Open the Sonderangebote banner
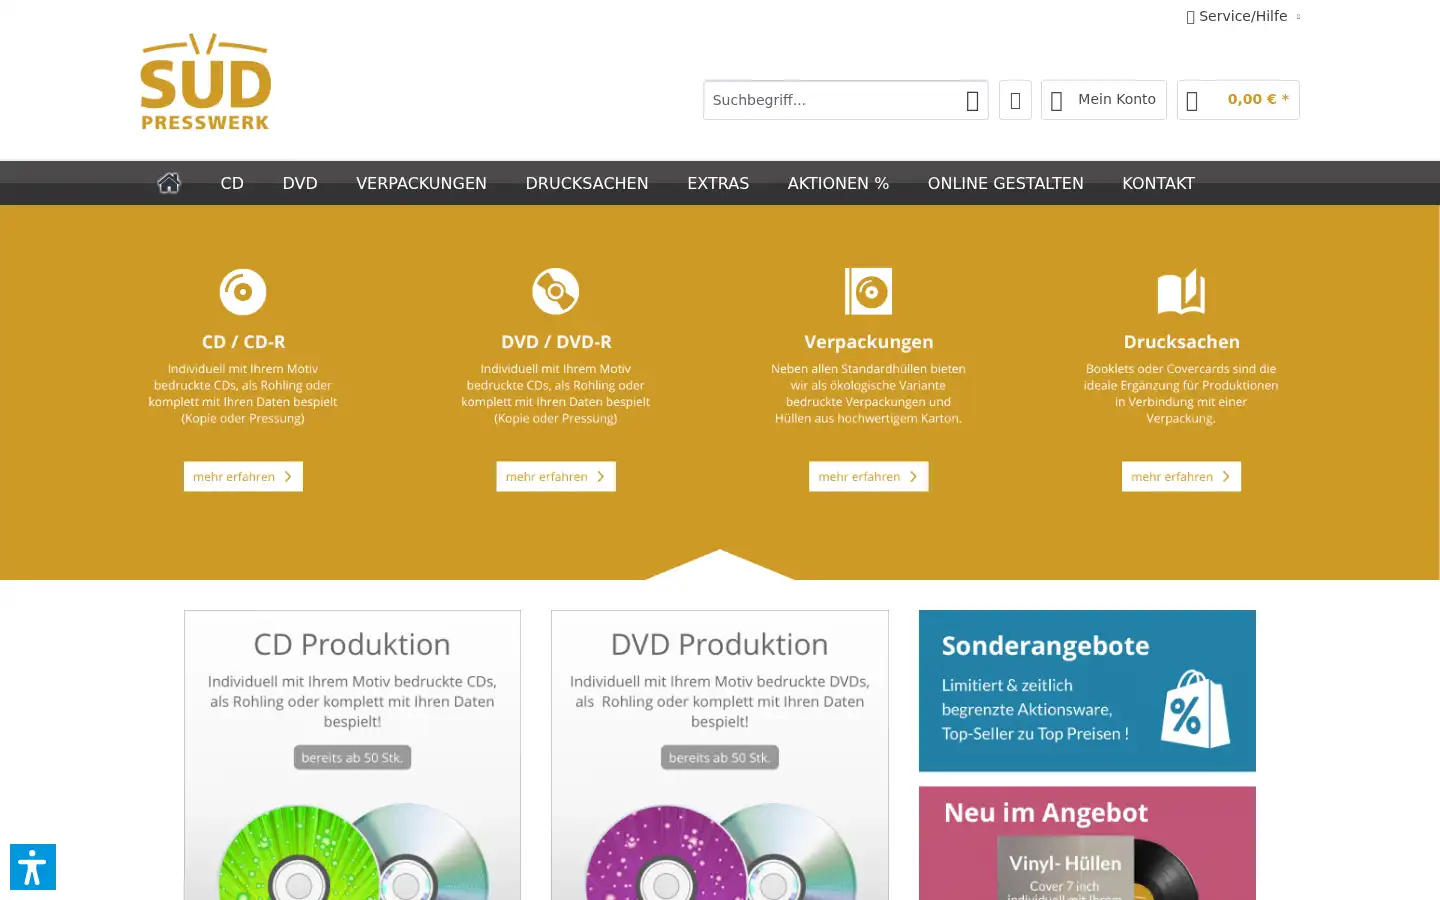1440x900 pixels. pyautogui.click(x=1087, y=691)
